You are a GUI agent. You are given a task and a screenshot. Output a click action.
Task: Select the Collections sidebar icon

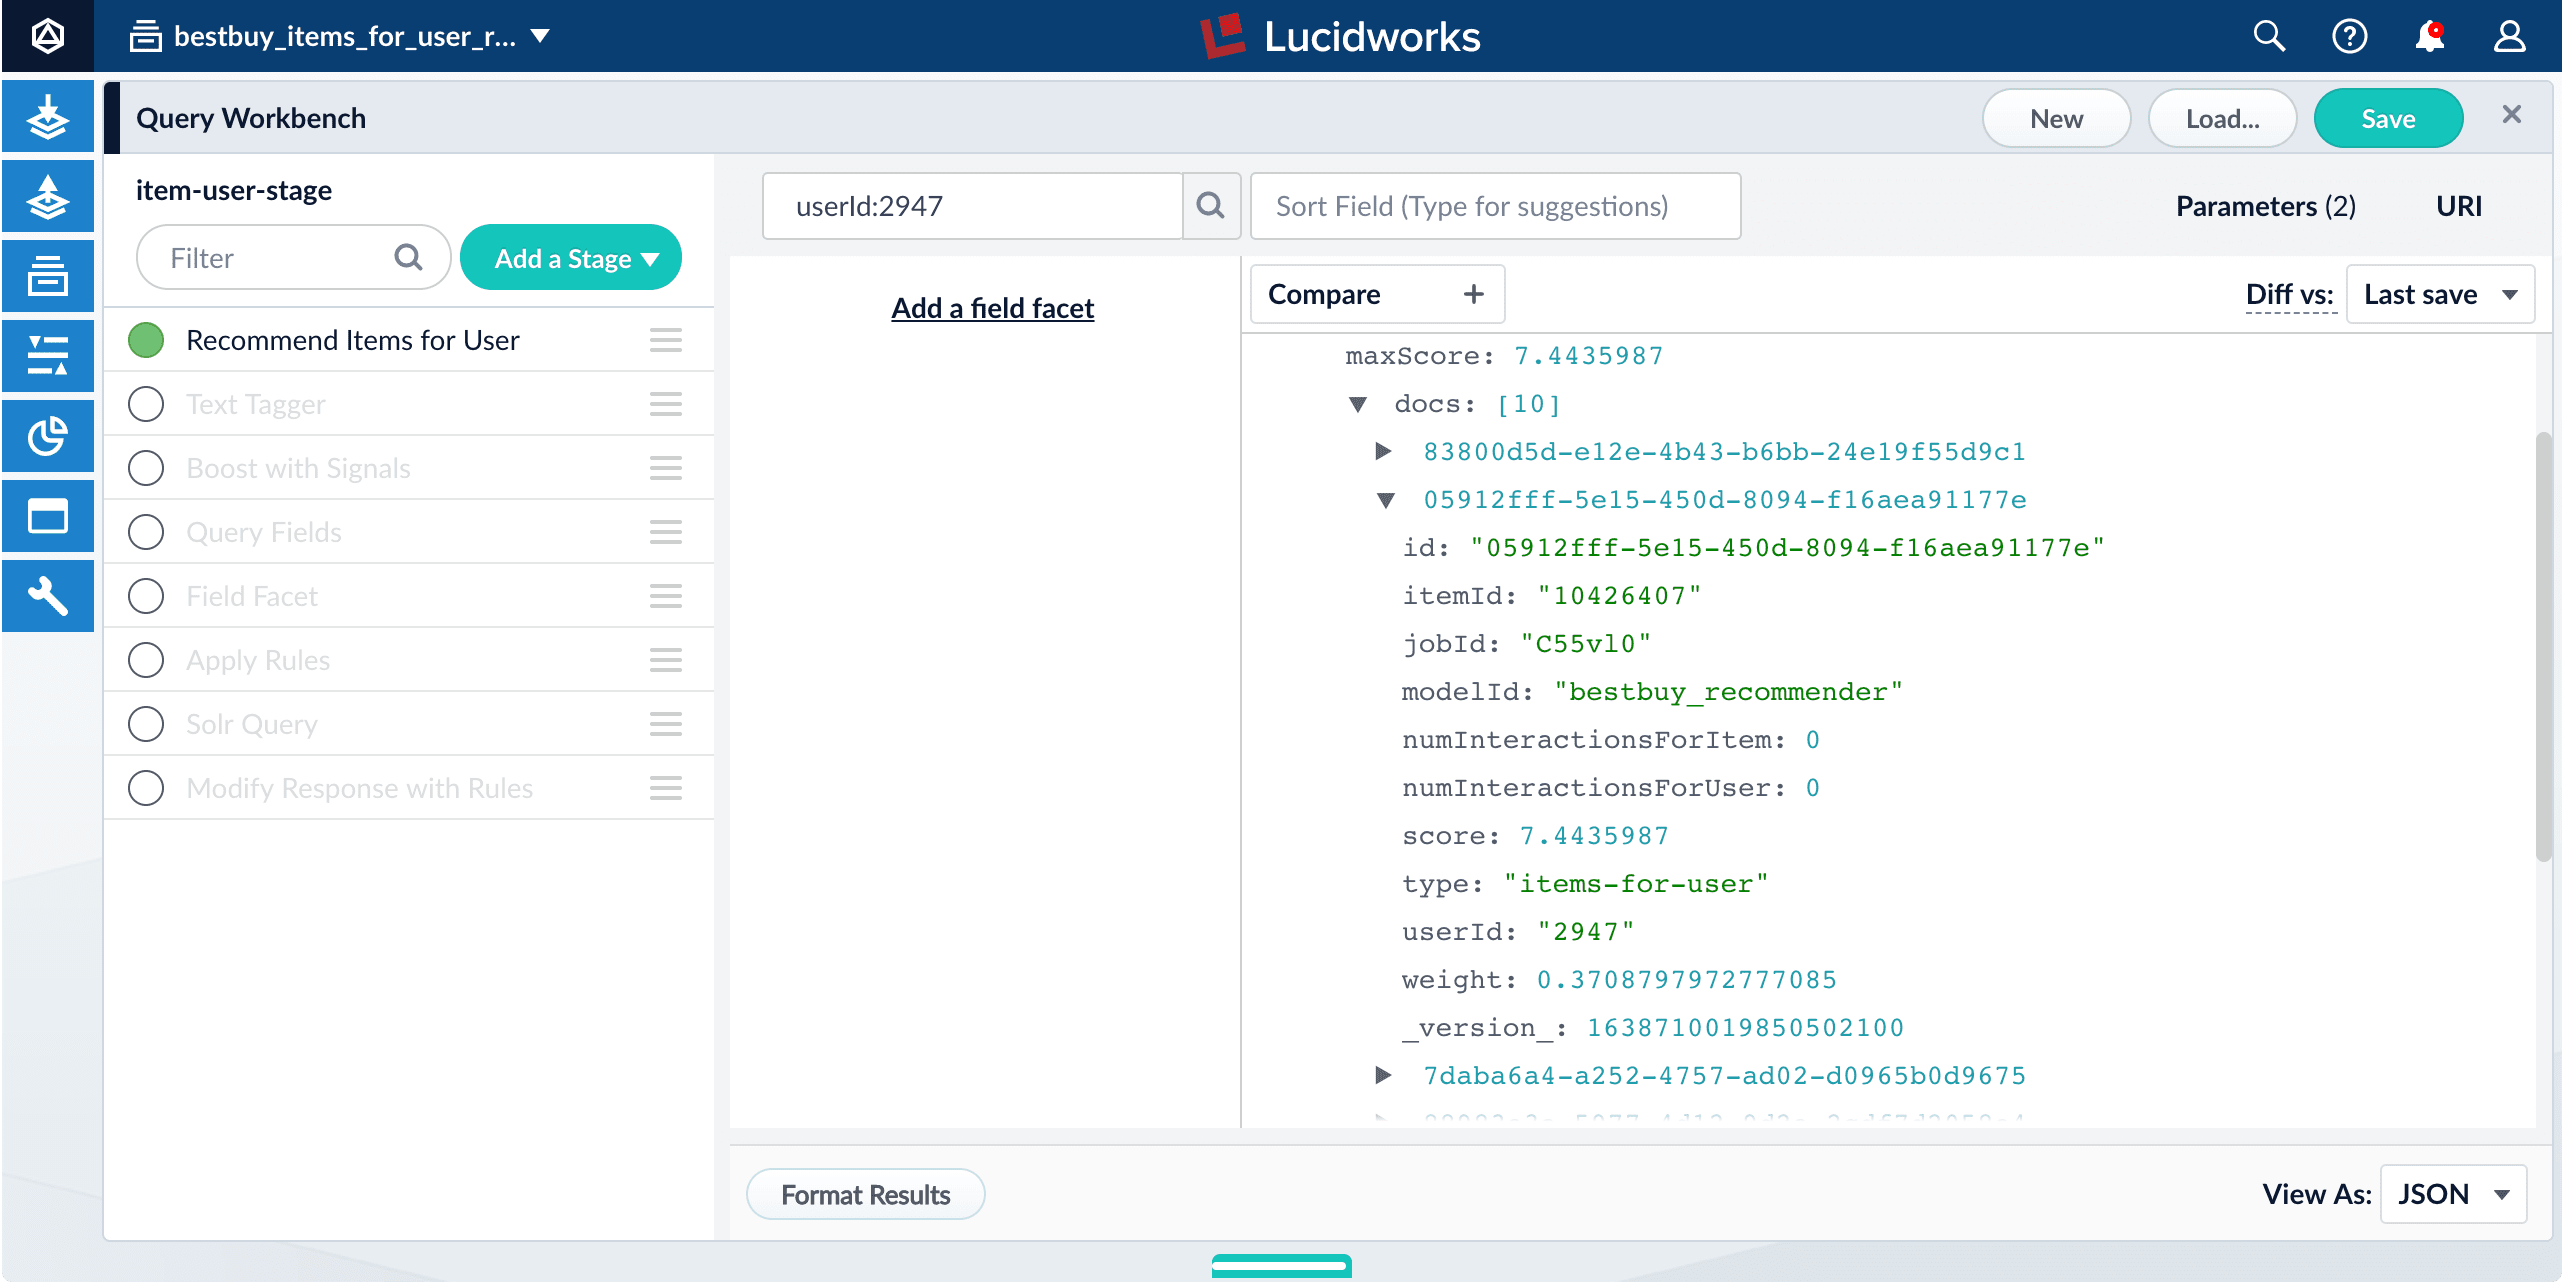[47, 276]
